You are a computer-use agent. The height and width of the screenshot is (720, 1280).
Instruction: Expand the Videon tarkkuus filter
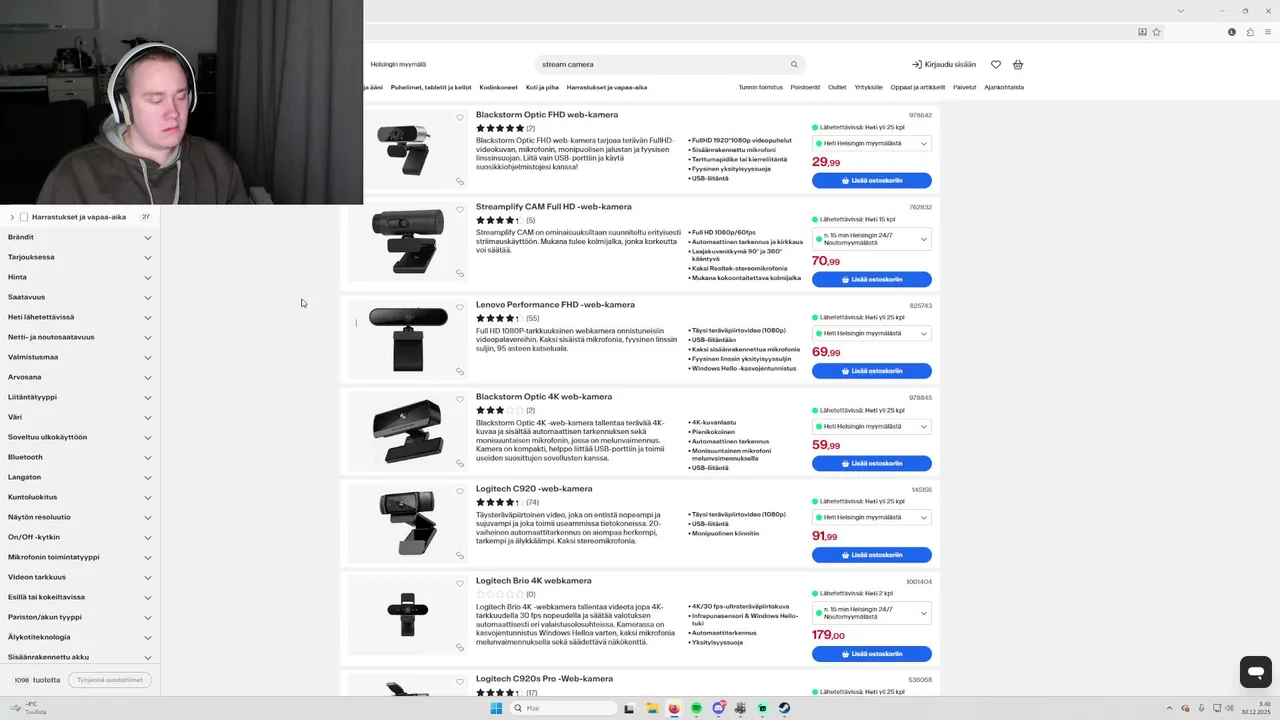[80, 577]
